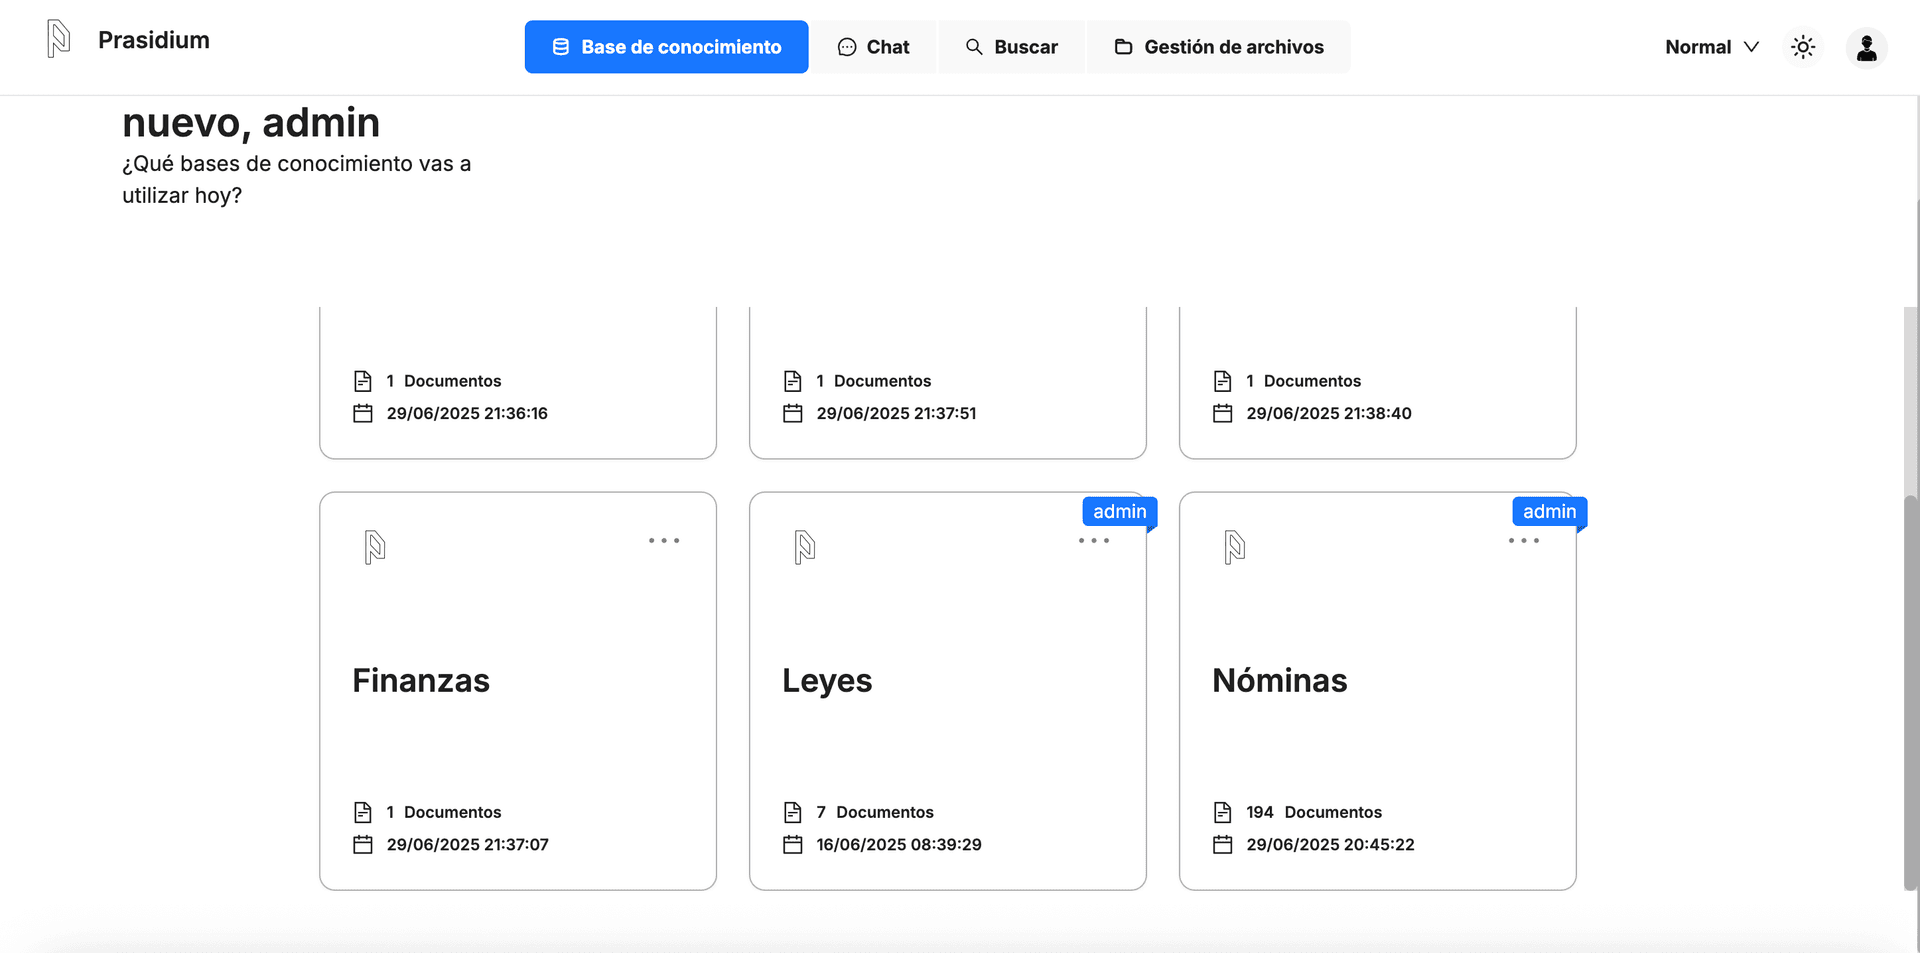Open the options menu on the Finanzas card
The height and width of the screenshot is (953, 1920).
[x=664, y=540]
